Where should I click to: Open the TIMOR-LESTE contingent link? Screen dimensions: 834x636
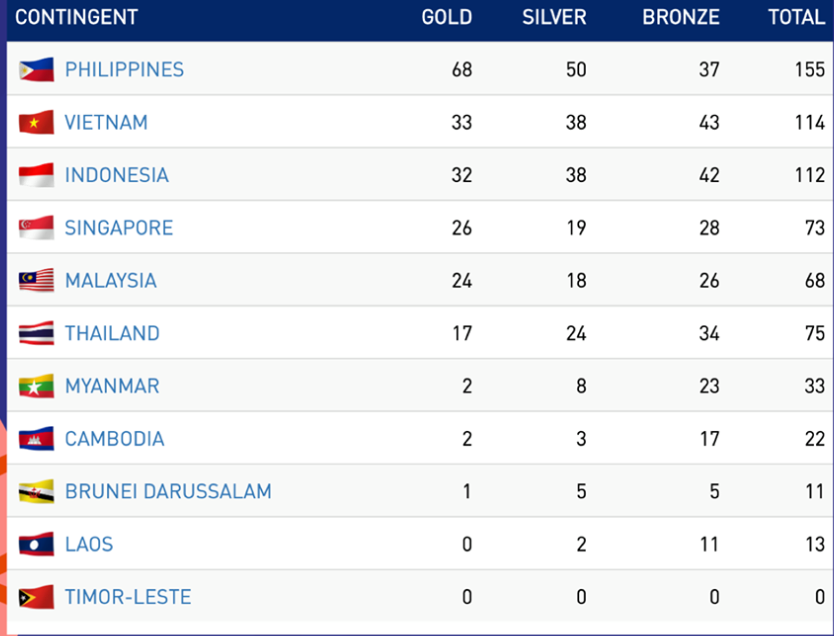[128, 598]
